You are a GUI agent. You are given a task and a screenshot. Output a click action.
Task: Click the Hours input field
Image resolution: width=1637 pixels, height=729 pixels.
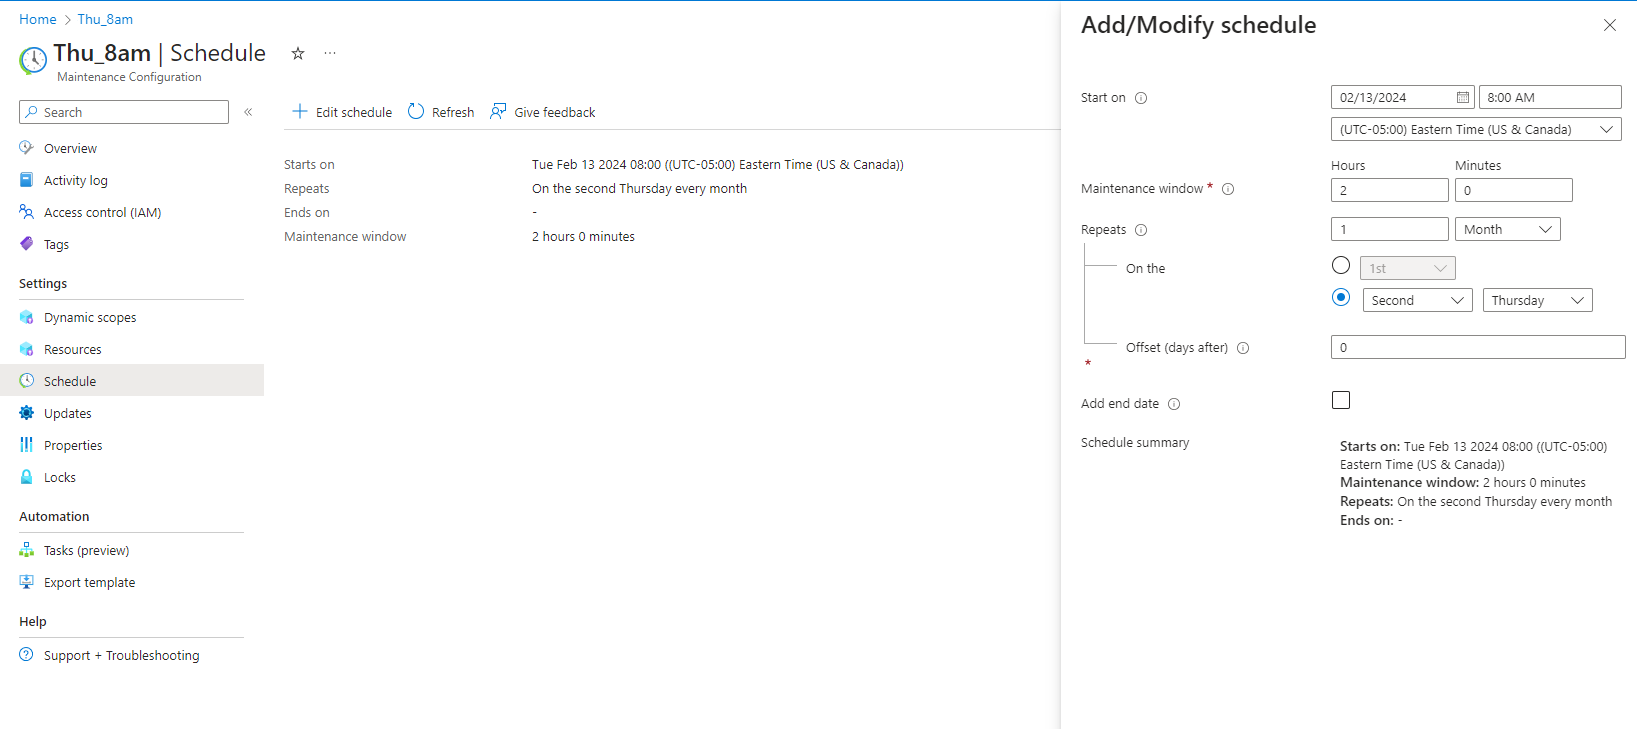click(1389, 190)
